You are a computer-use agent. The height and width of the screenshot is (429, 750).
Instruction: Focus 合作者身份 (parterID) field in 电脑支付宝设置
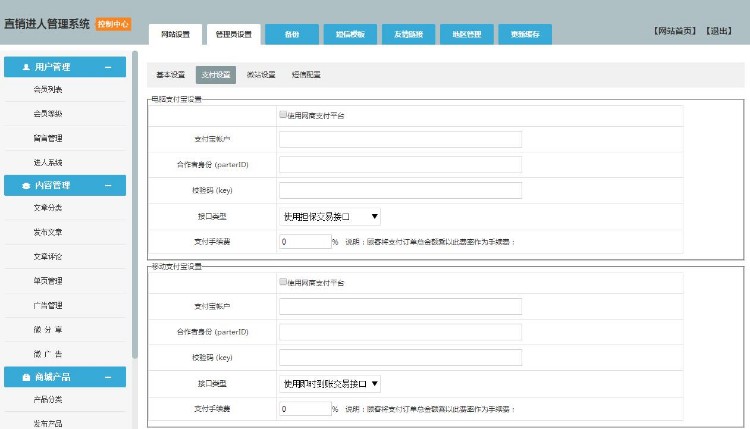tap(400, 165)
